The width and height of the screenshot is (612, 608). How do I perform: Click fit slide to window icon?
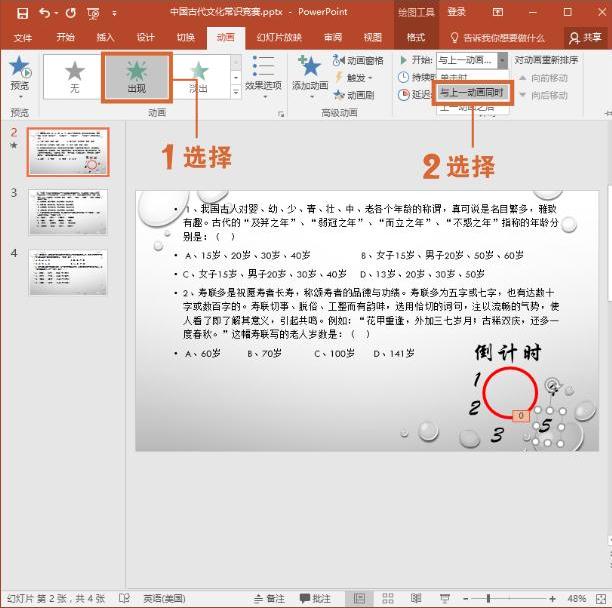click(x=601, y=598)
